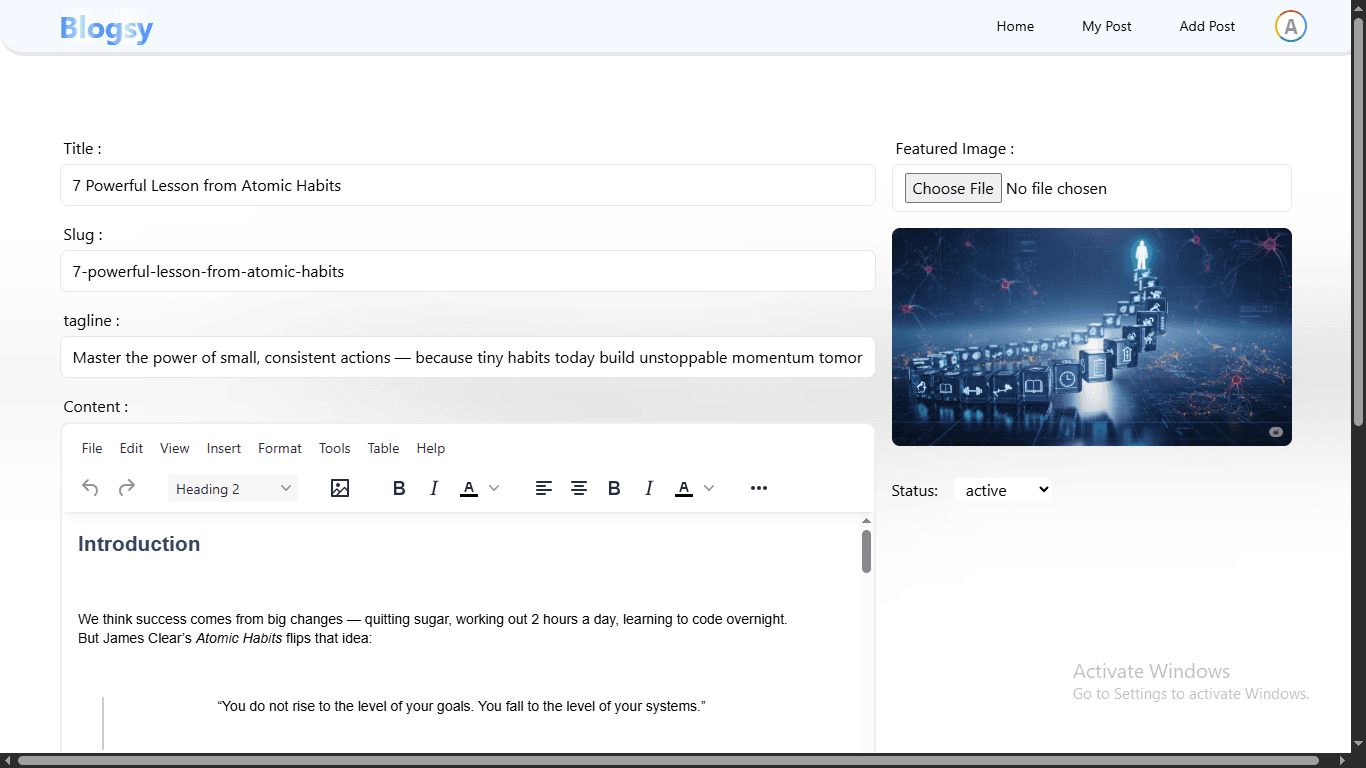The height and width of the screenshot is (768, 1366).
Task: Click the Undo icon in the editor toolbar
Action: click(x=90, y=488)
